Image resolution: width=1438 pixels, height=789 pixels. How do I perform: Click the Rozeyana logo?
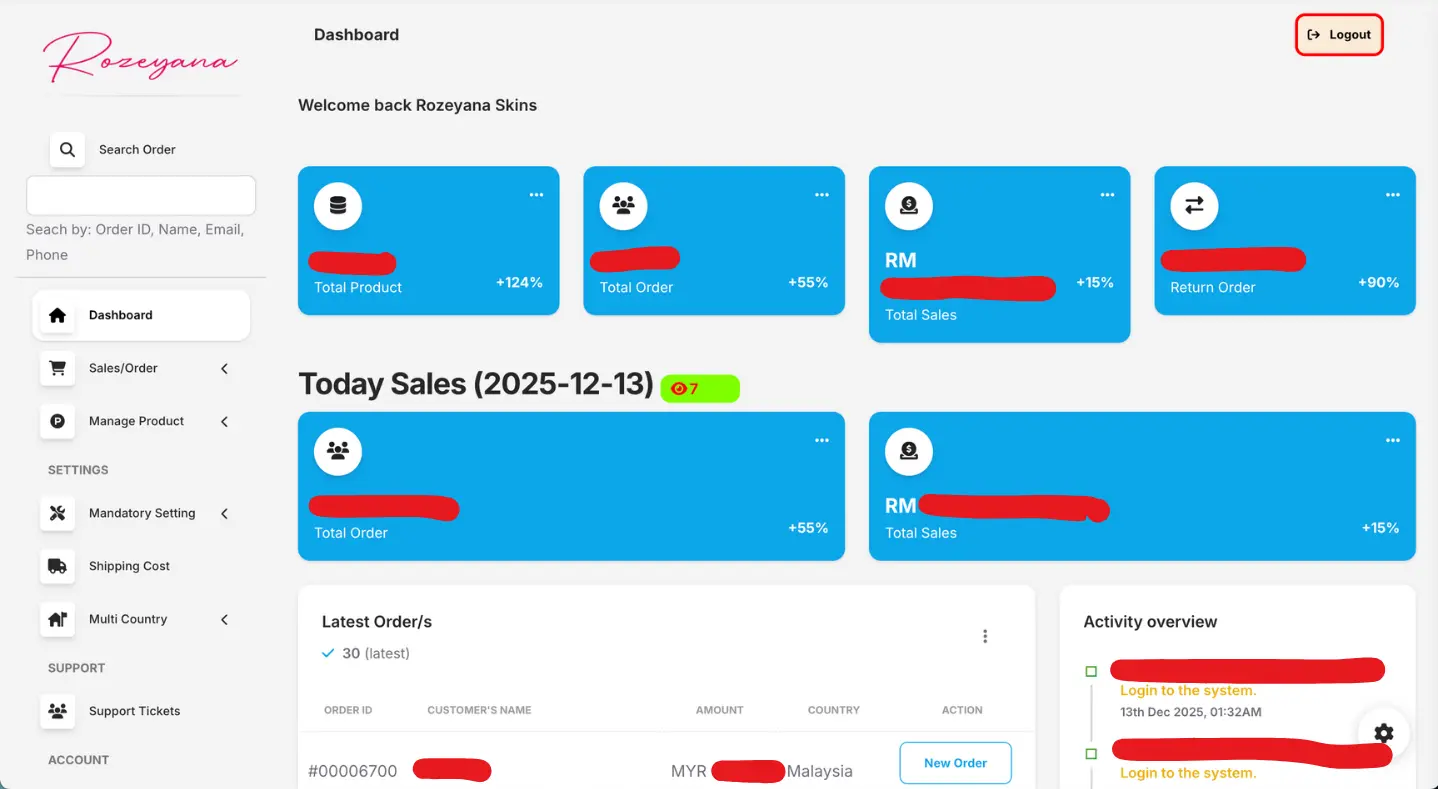tap(140, 57)
